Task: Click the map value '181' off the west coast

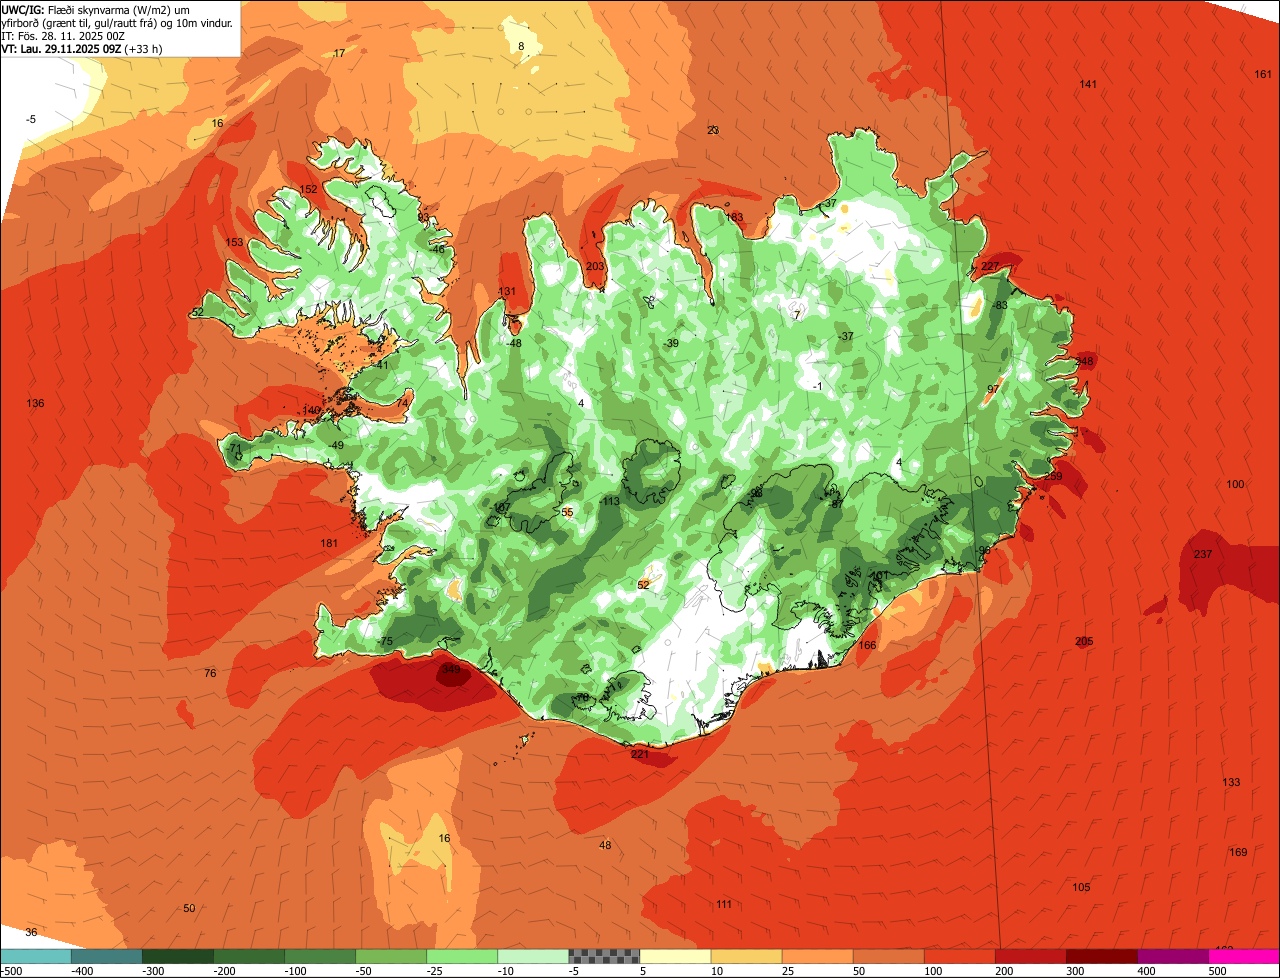Action: pos(329,543)
